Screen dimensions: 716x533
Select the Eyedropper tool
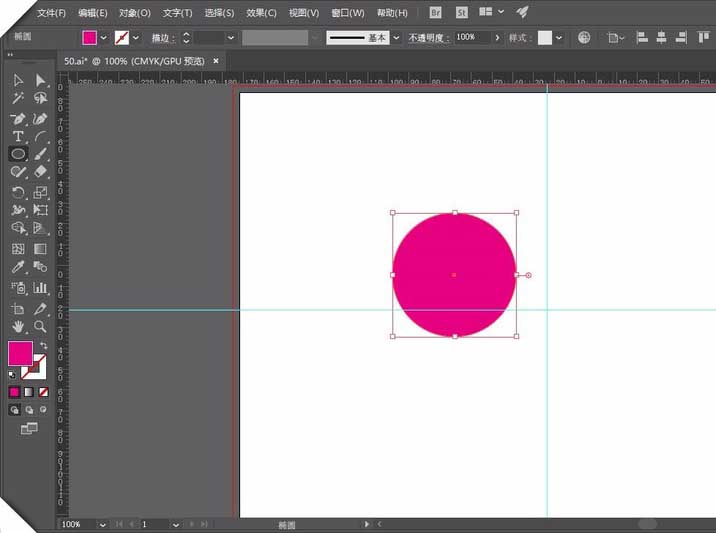click(x=18, y=267)
